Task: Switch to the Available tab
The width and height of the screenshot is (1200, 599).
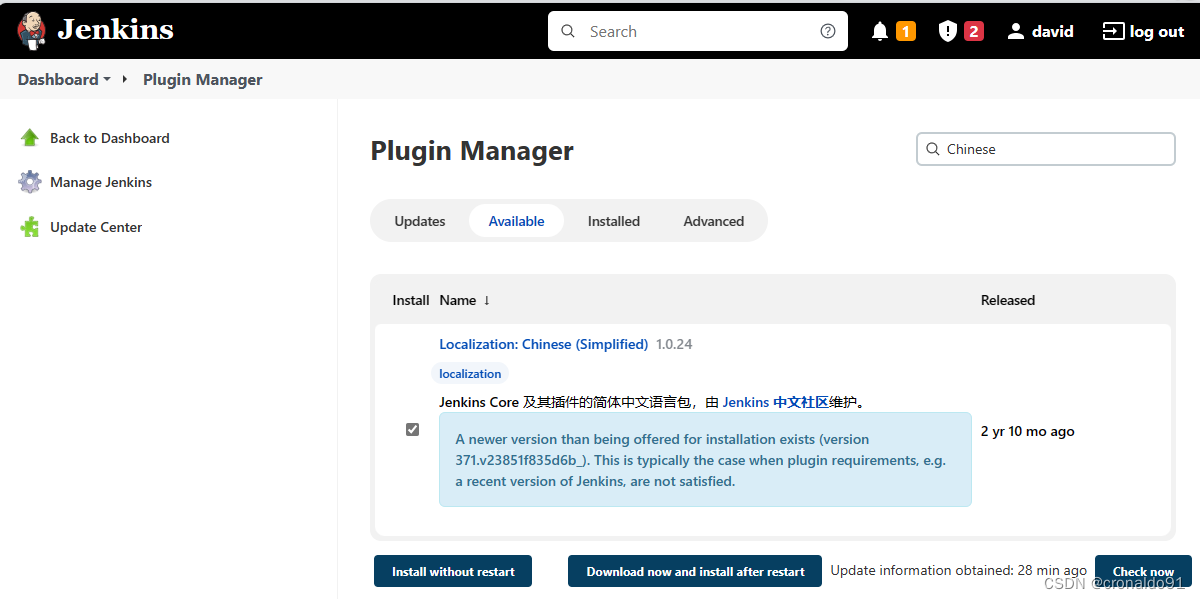Action: click(517, 221)
